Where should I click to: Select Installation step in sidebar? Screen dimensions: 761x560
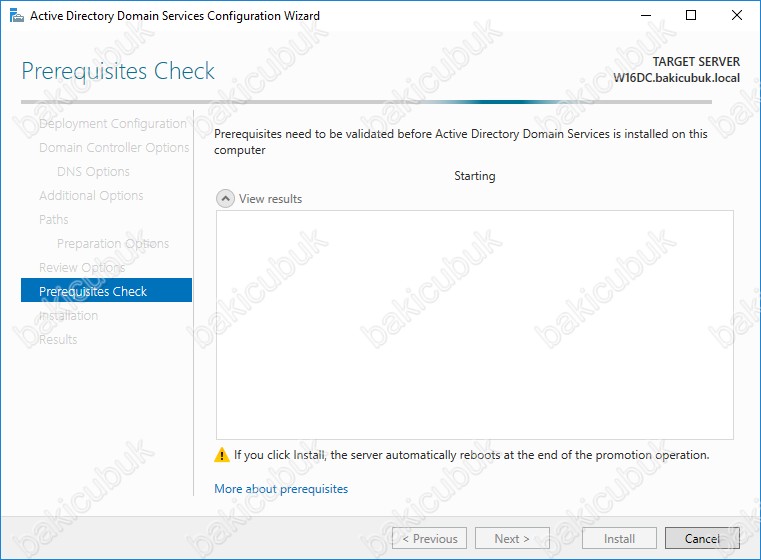pyautogui.click(x=68, y=315)
